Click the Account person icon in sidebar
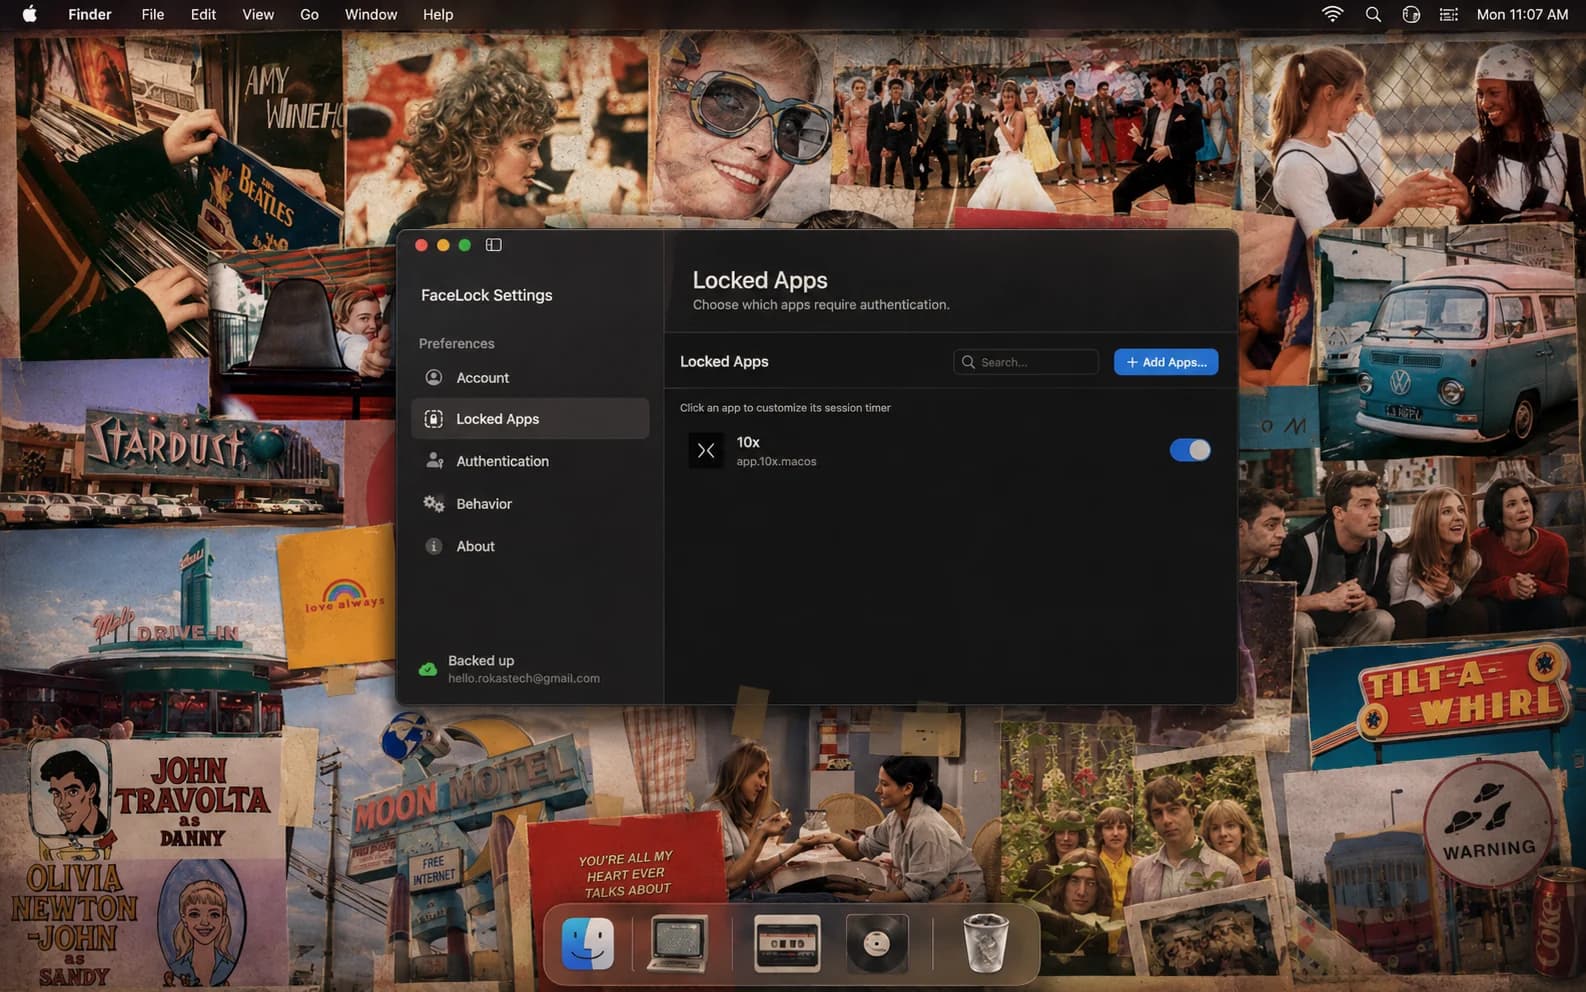Viewport: 1586px width, 992px height. [x=434, y=377]
